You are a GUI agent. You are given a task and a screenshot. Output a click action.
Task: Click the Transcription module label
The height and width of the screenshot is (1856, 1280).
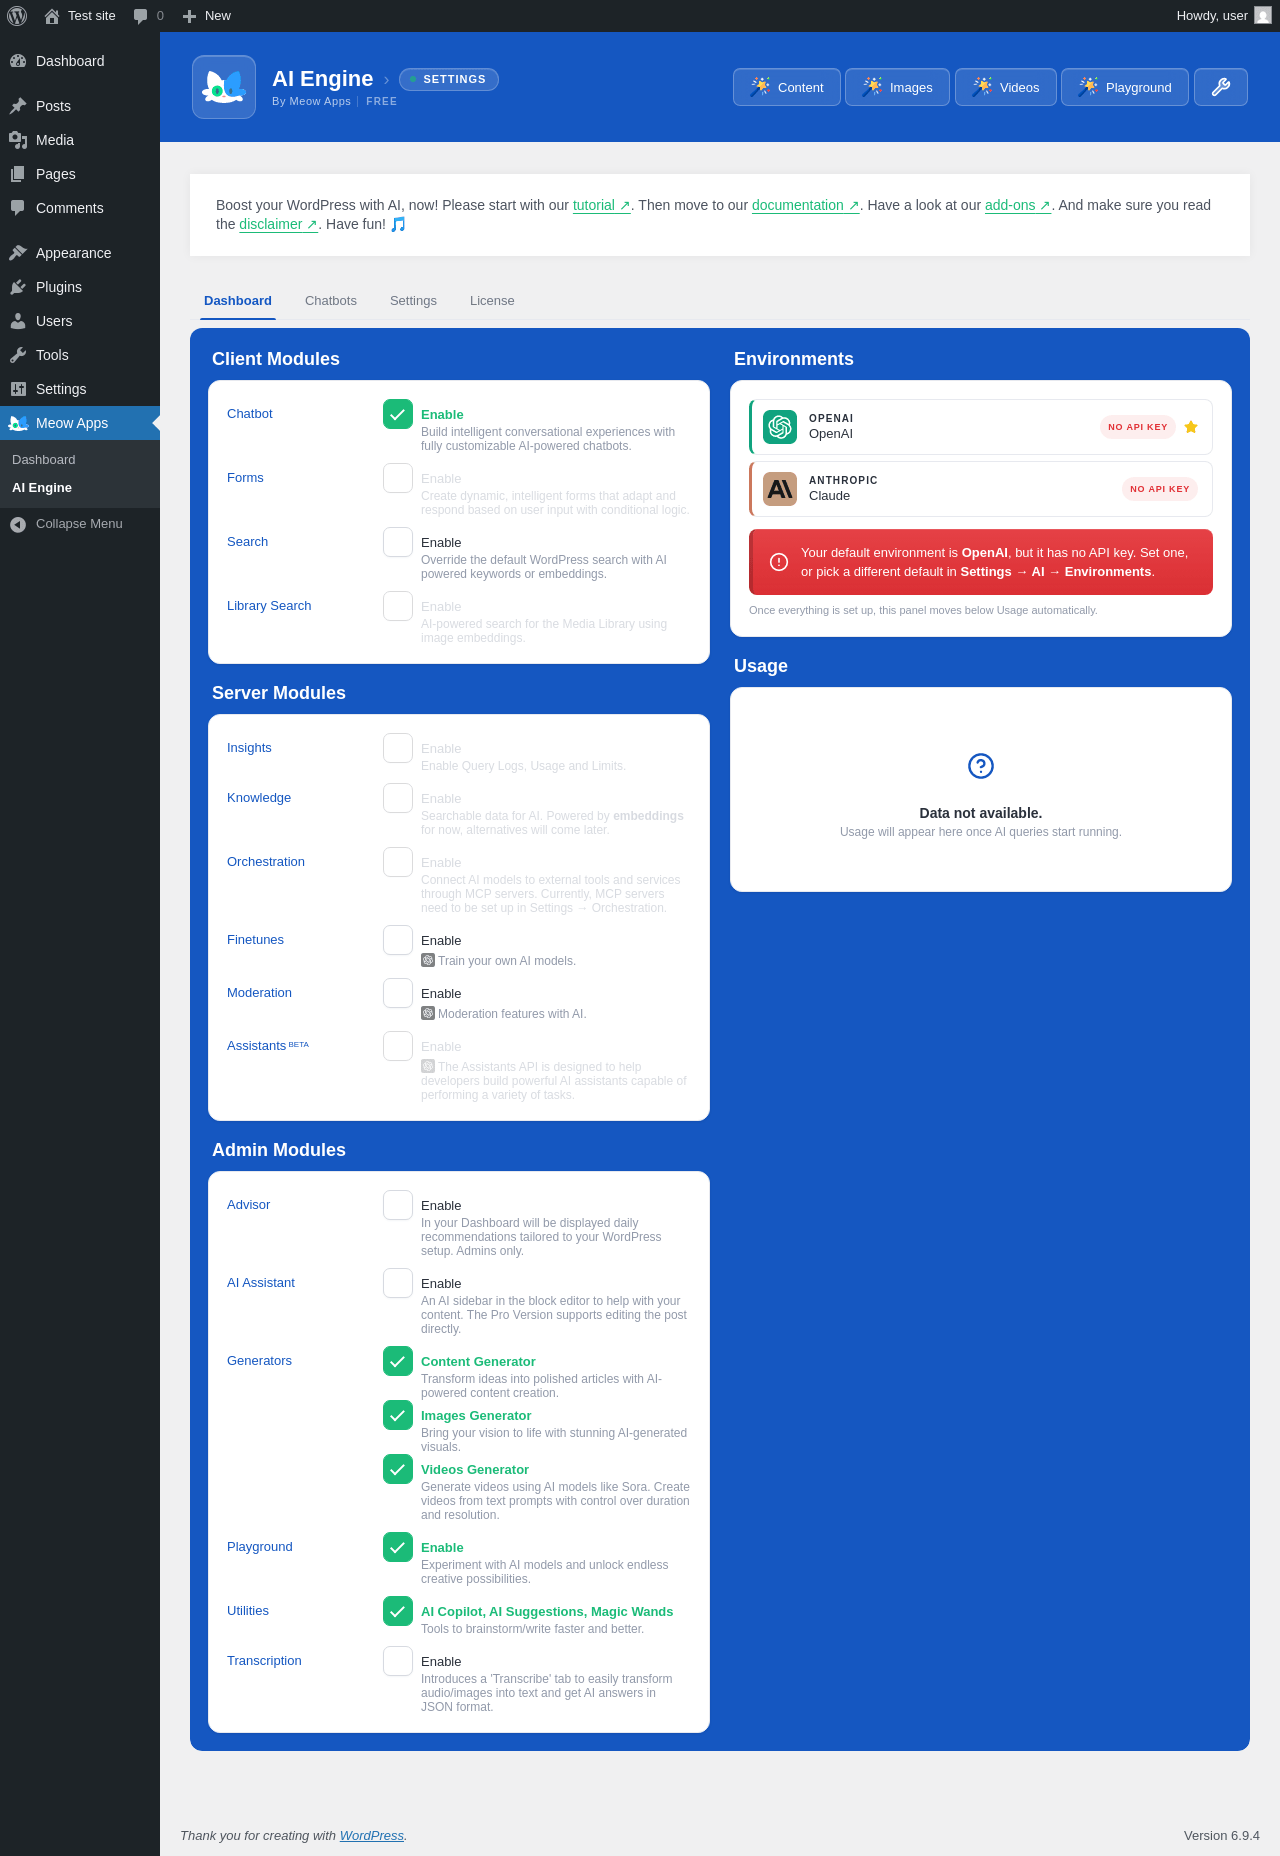coord(264,1661)
